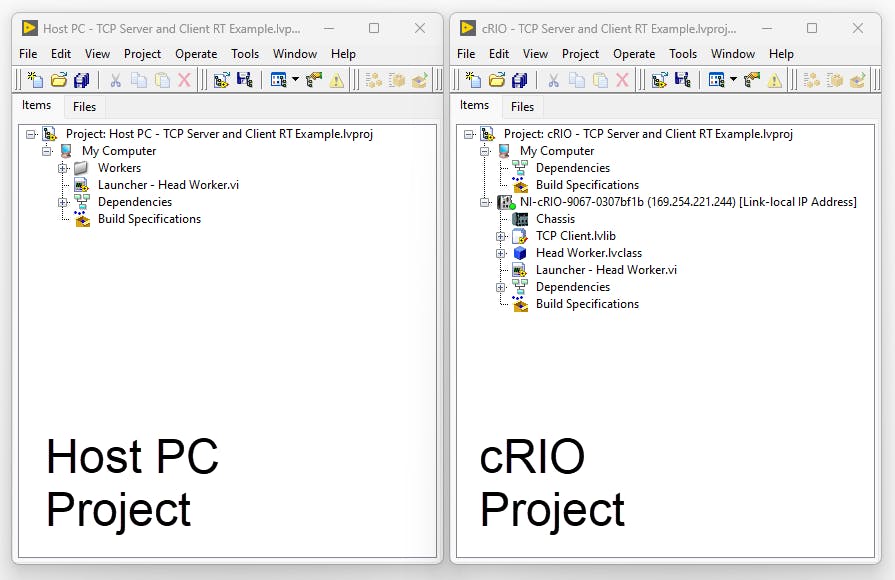Click Launcher - Head Worker.vi icon in Host PC

pyautogui.click(x=82, y=185)
